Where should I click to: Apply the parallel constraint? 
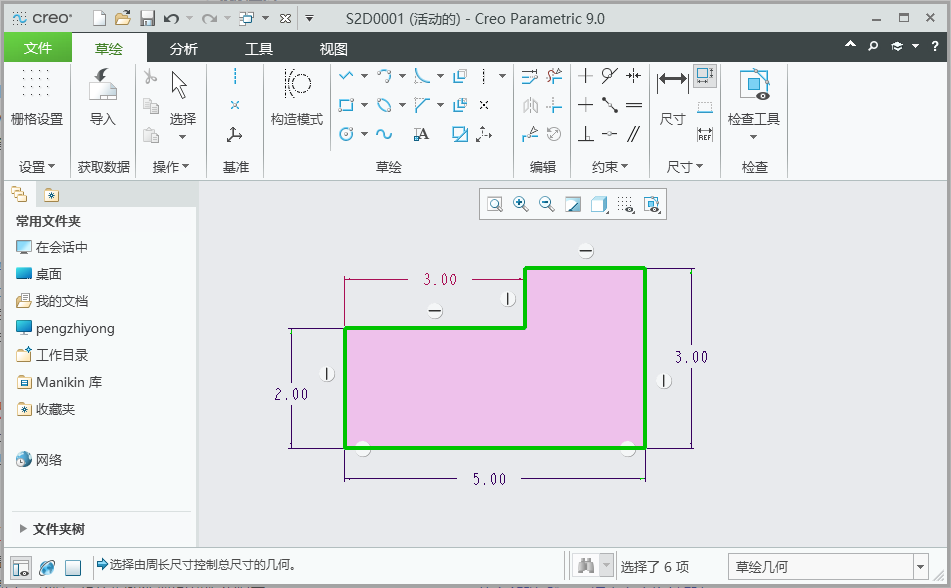coord(634,134)
